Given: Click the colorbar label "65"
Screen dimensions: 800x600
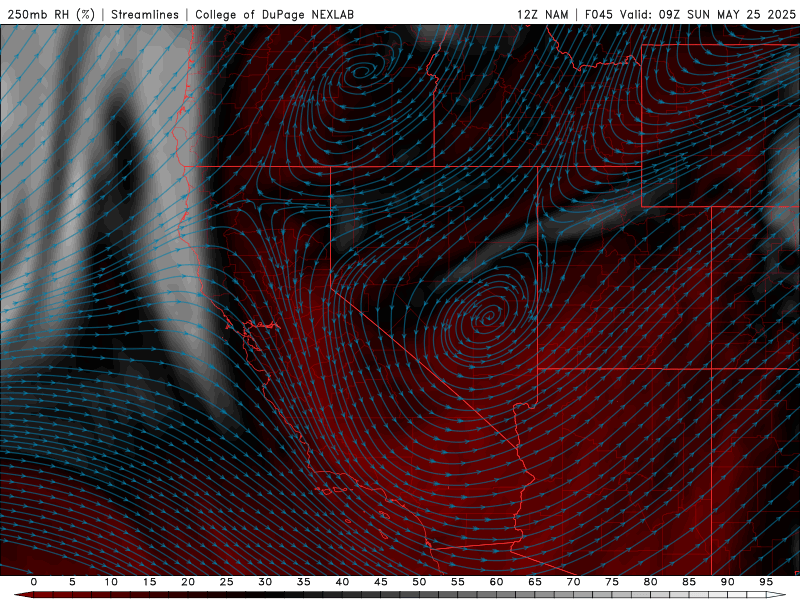Looking at the screenshot, I should coord(534,582).
